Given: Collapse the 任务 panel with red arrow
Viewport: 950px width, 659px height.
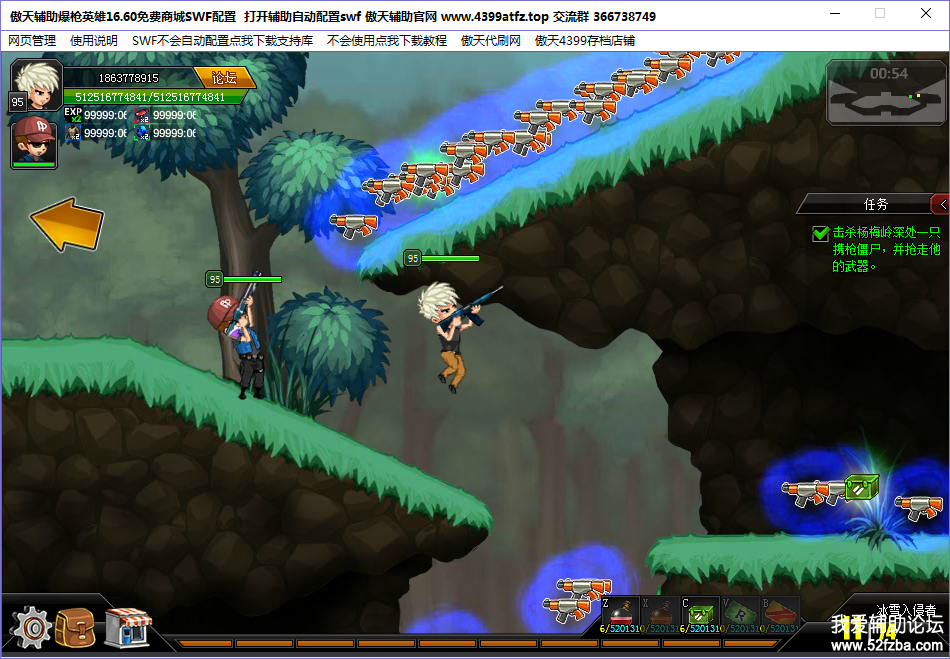Looking at the screenshot, I should [x=941, y=205].
